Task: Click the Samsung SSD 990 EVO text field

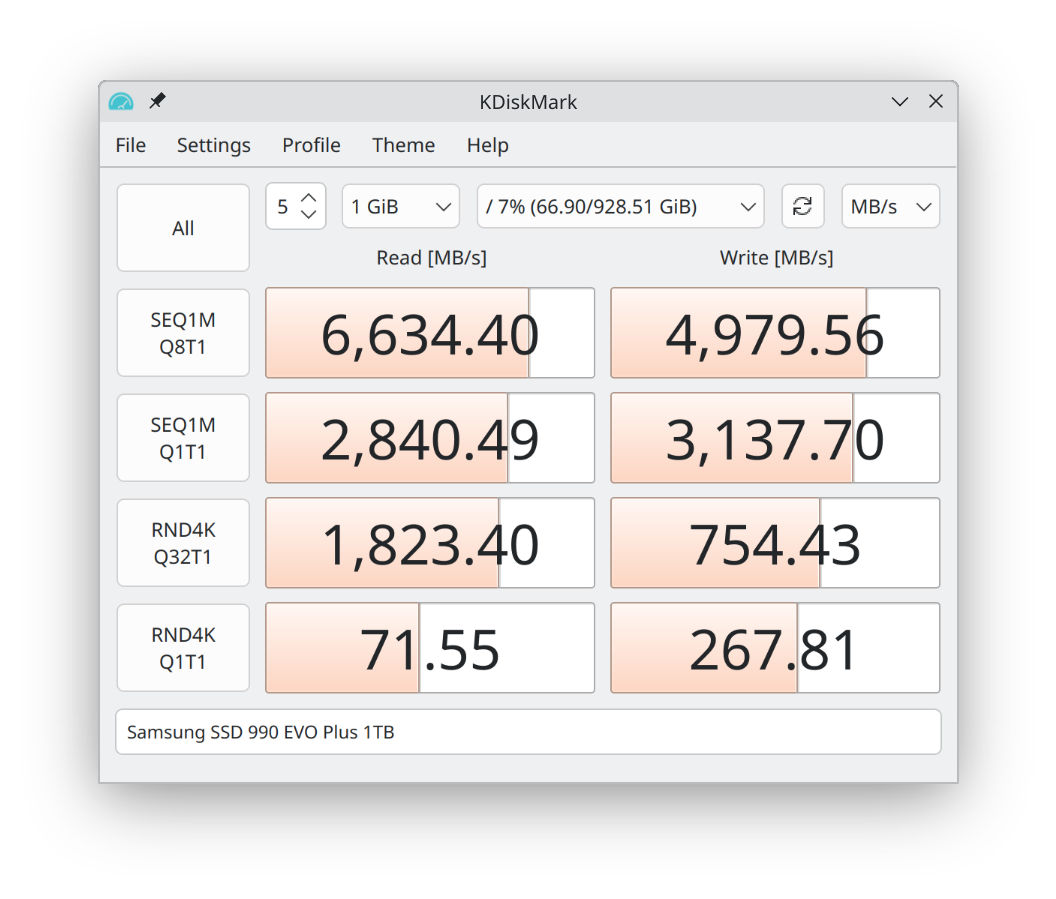Action: (528, 732)
